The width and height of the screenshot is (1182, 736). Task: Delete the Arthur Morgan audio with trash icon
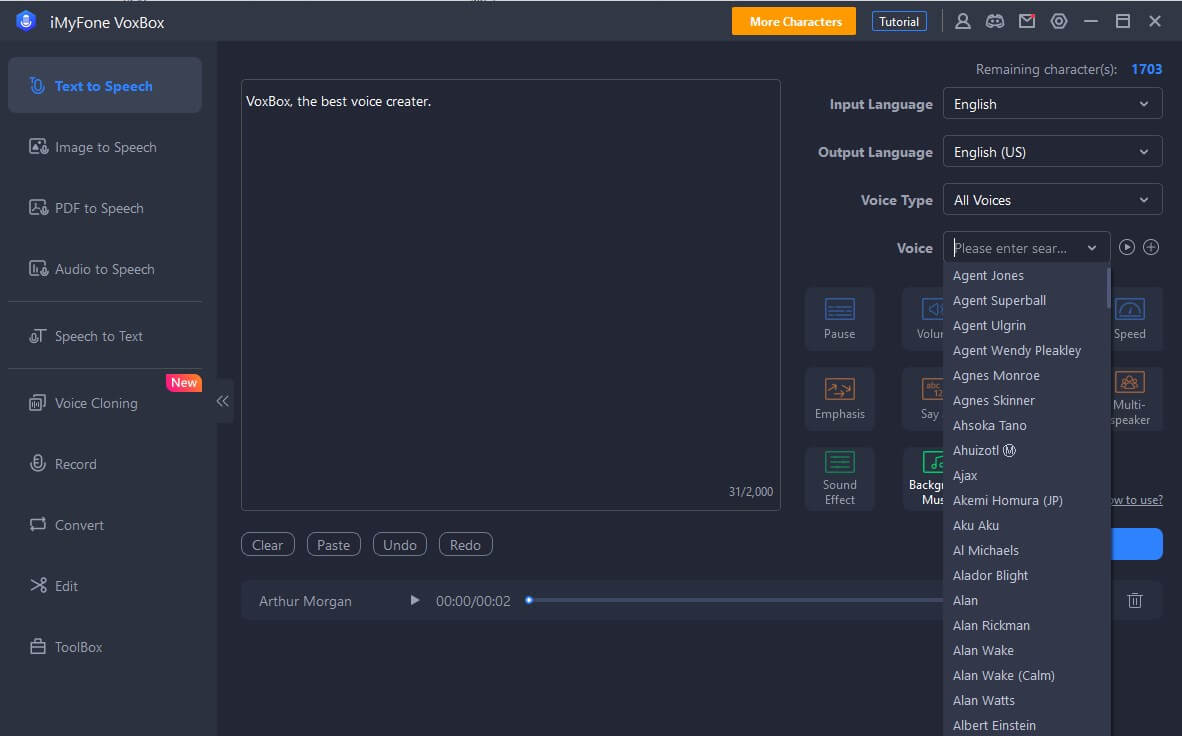(1135, 600)
